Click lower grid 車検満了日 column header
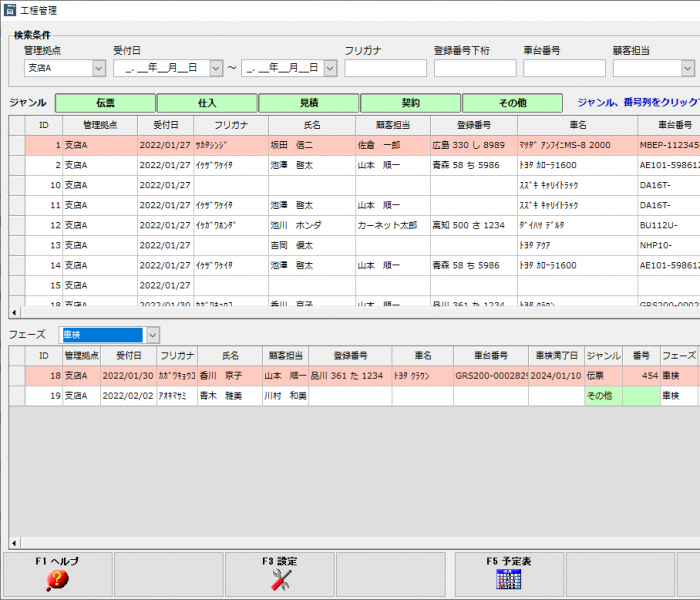700x600 pixels. 557,356
